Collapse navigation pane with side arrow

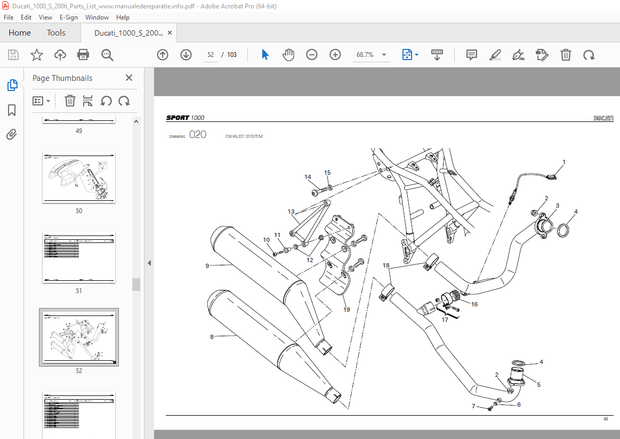(x=149, y=263)
